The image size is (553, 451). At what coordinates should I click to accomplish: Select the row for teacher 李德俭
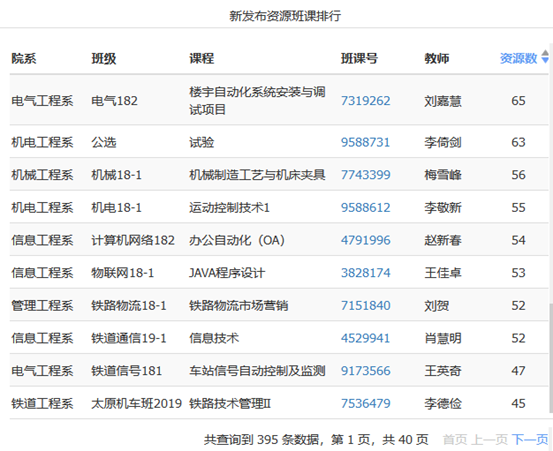tap(279, 403)
